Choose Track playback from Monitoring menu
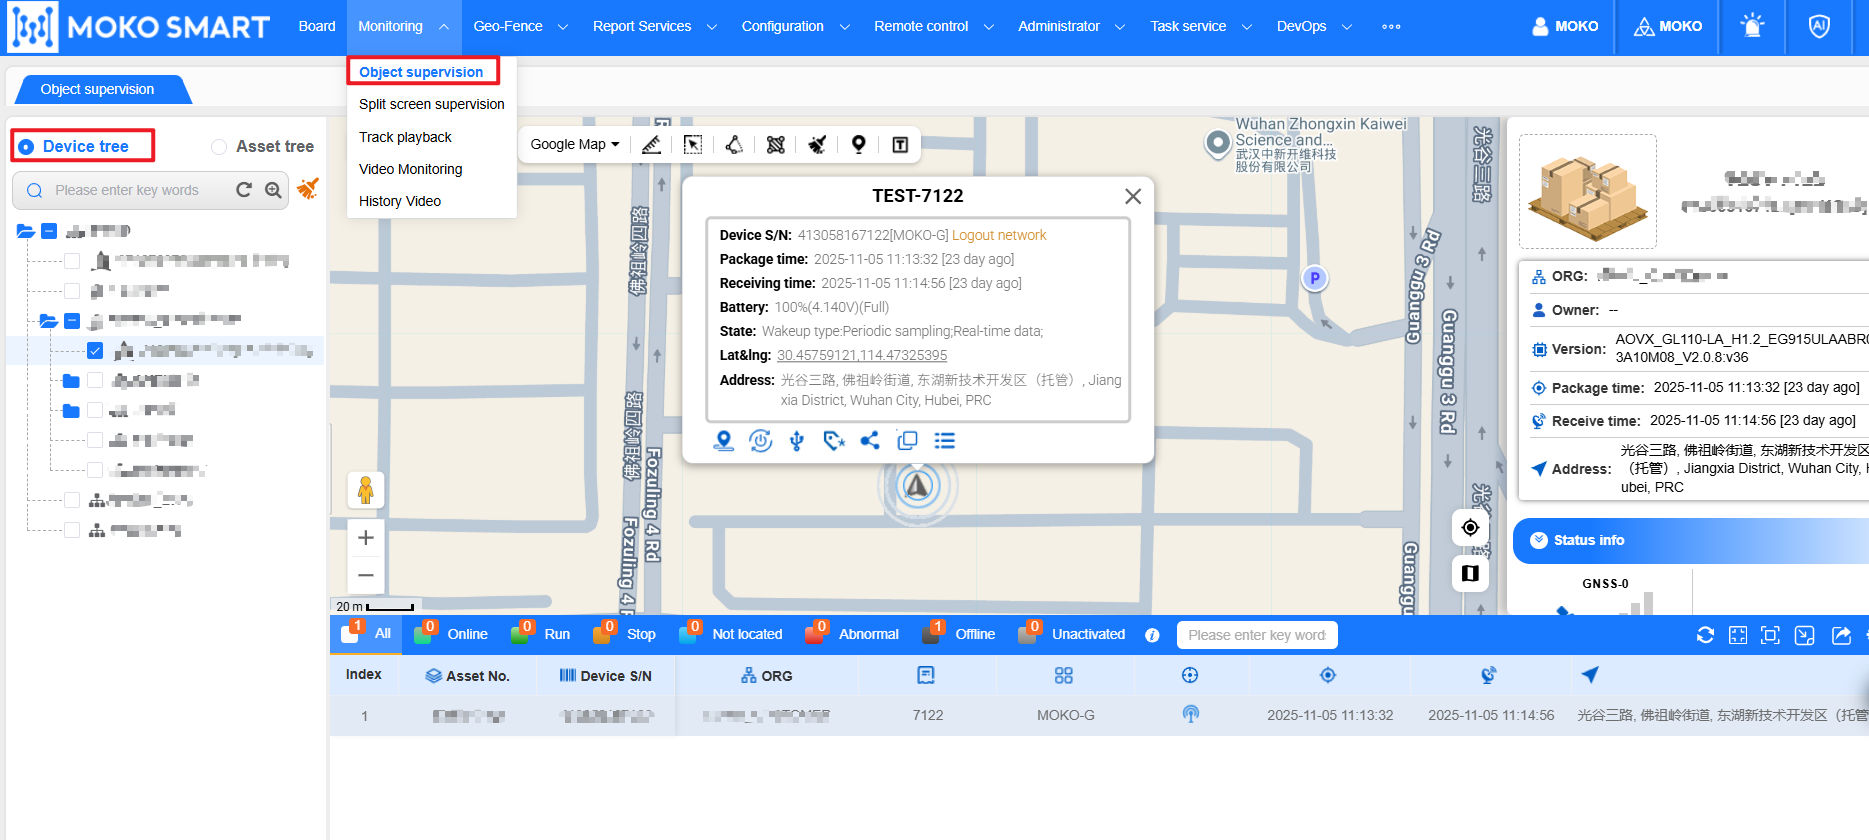Screen dimensions: 1869x840 click(x=405, y=137)
